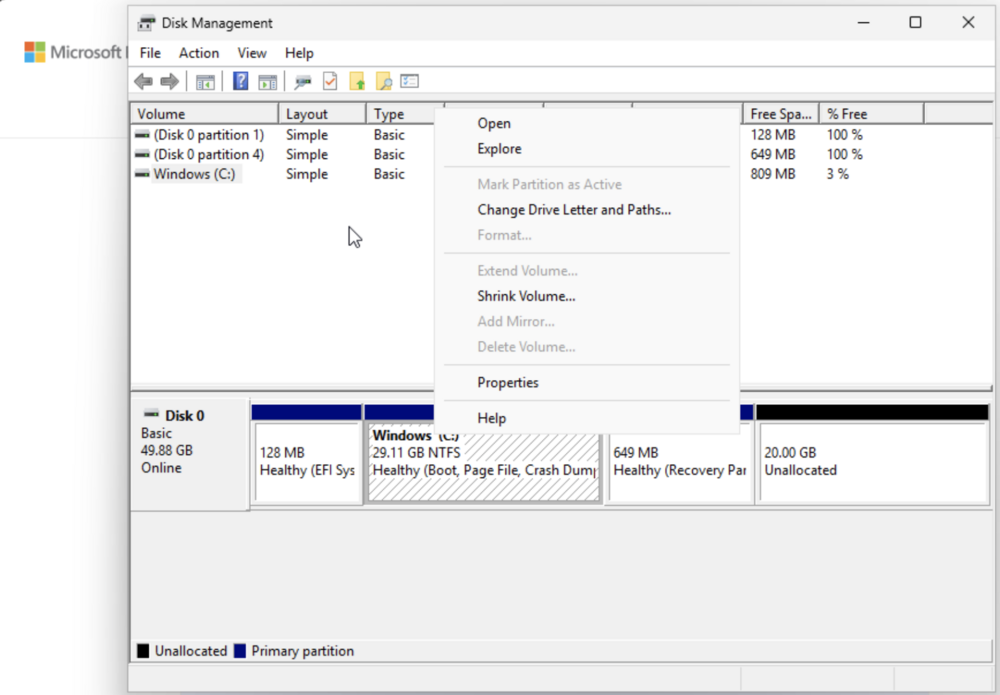Click the Disk Management title bar icon
Image resolution: width=1000 pixels, height=695 pixels.
tap(146, 23)
